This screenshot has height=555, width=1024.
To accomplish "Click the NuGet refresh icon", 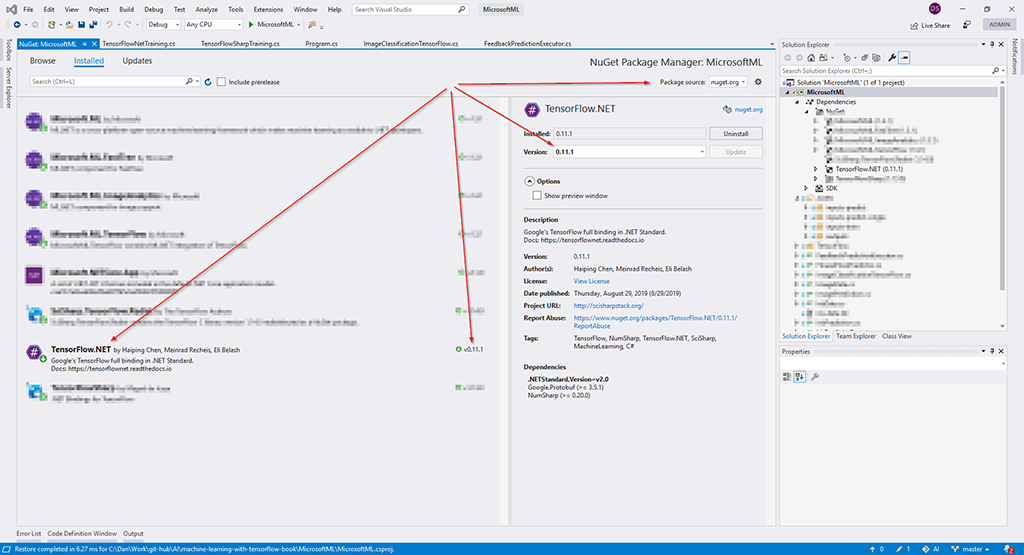I will [x=208, y=81].
